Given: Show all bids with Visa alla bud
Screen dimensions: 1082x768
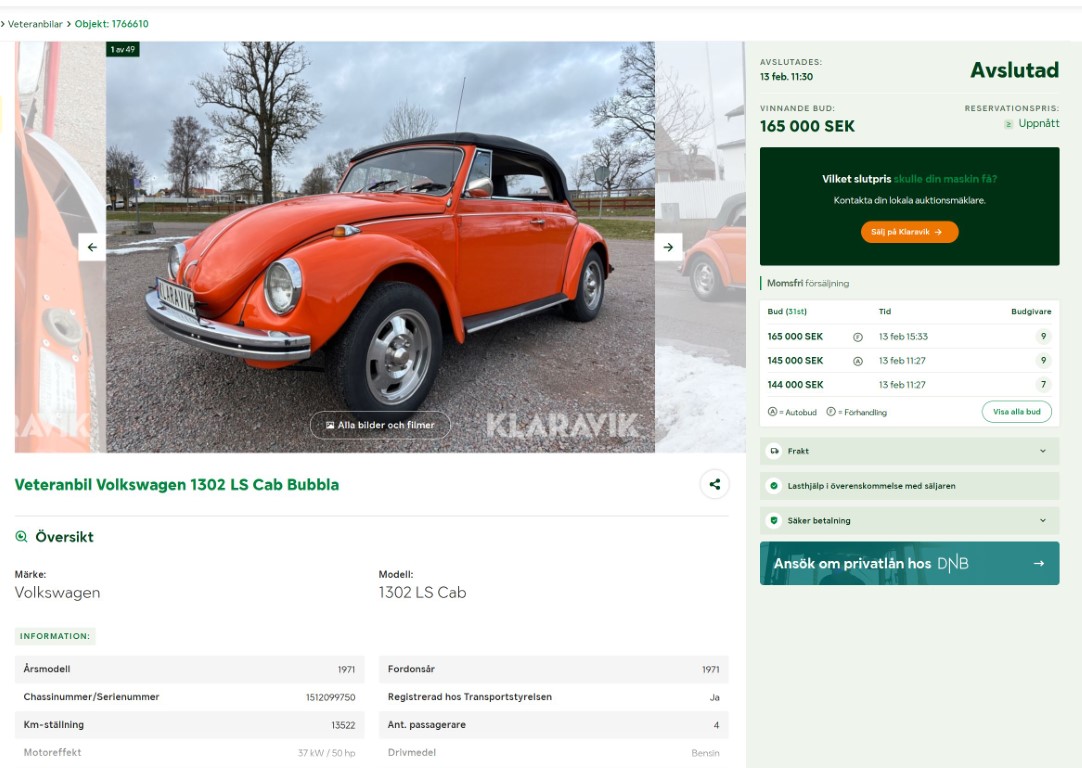Looking at the screenshot, I should tap(1016, 412).
